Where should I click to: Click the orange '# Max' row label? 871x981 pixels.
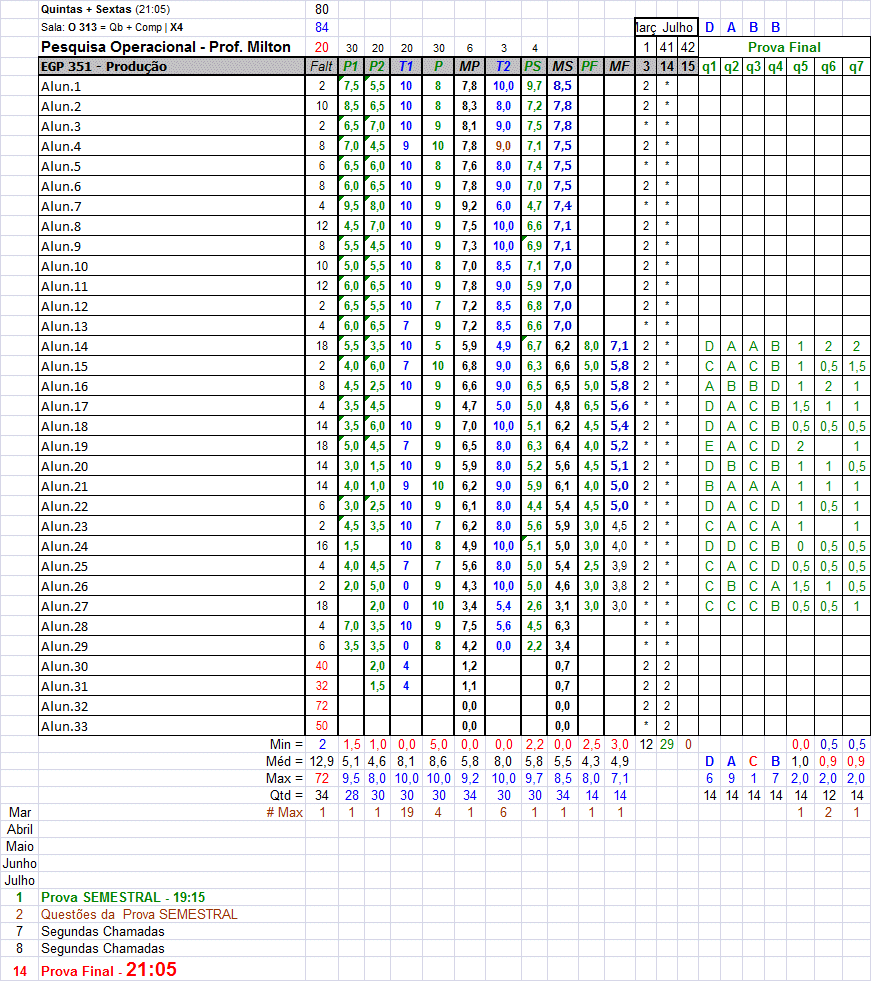(x=284, y=812)
